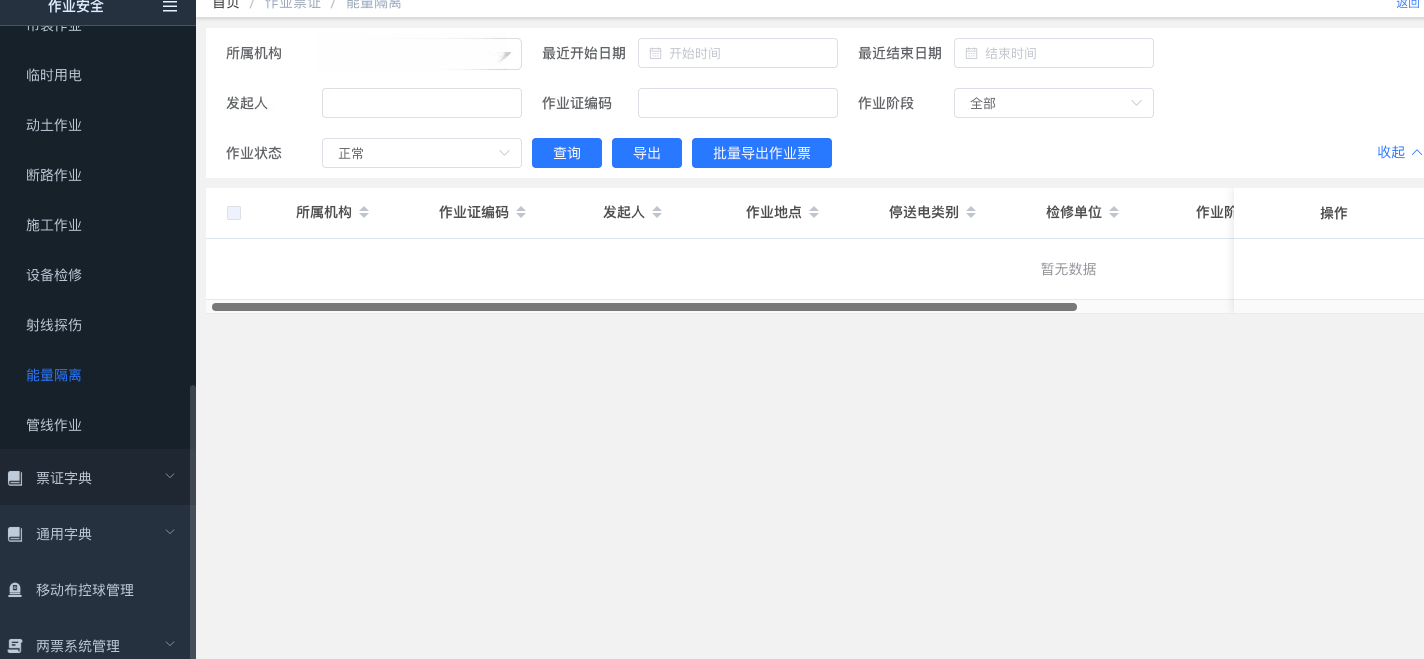The width and height of the screenshot is (1424, 659).
Task: Sort table by 所属机构 column arrows
Action: click(x=364, y=212)
